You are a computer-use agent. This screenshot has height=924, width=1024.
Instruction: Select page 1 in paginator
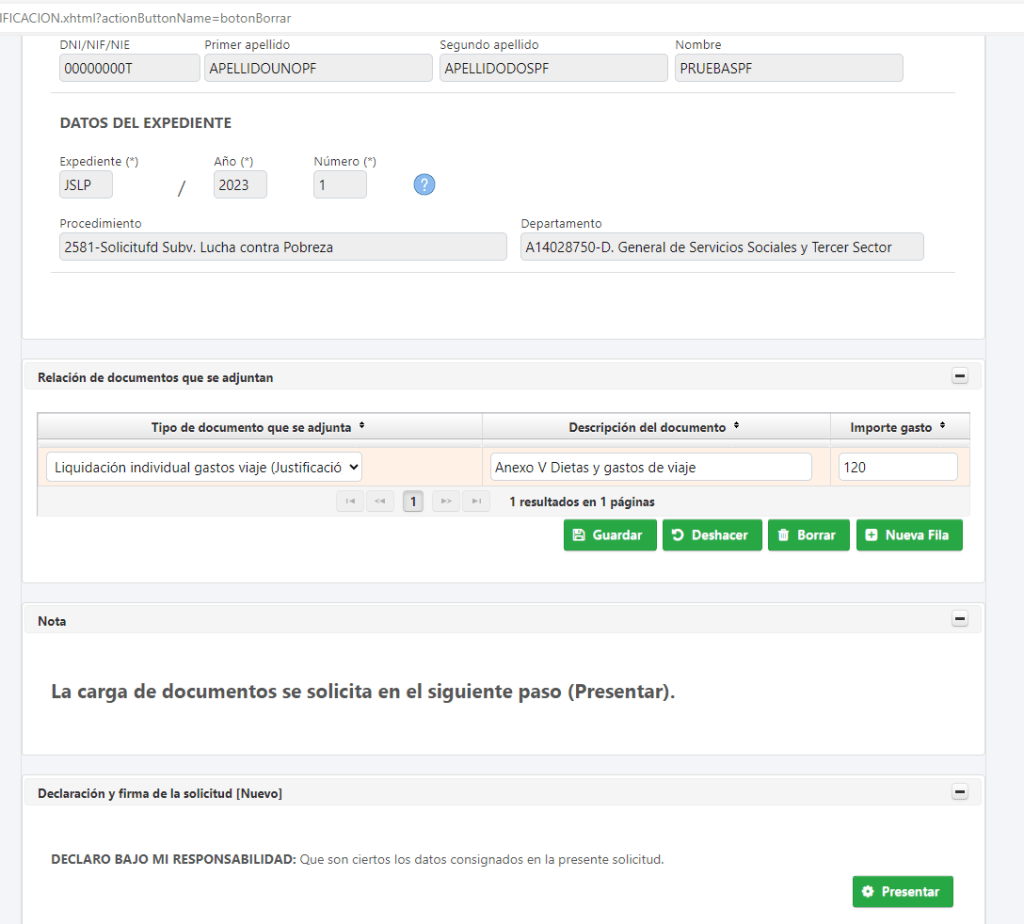413,501
